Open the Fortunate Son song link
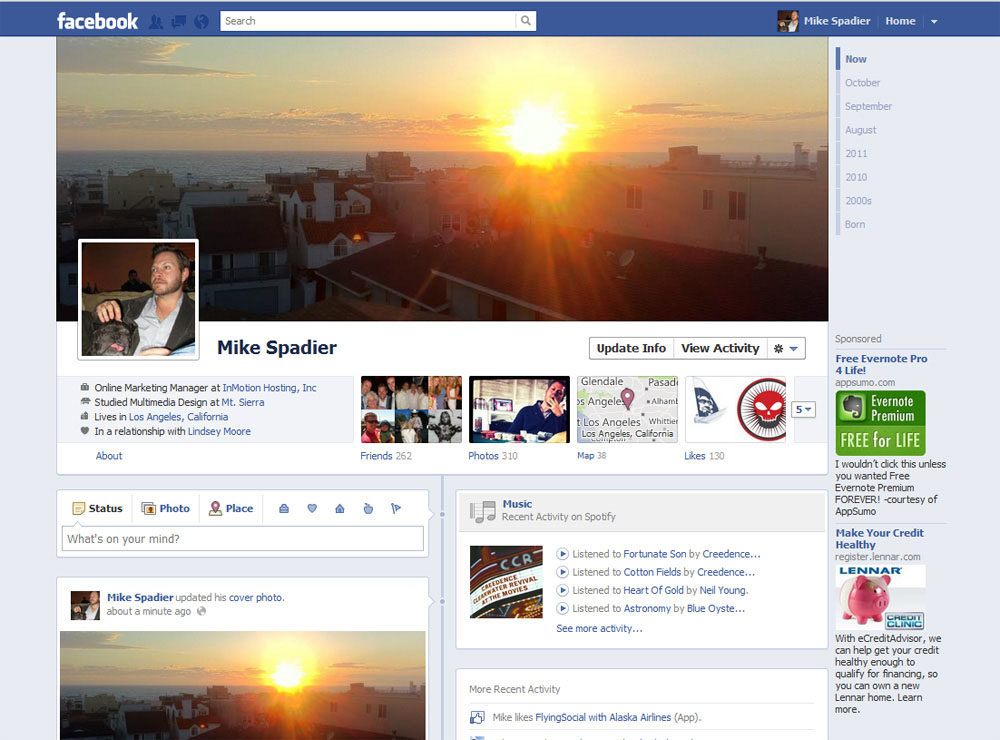 (654, 554)
